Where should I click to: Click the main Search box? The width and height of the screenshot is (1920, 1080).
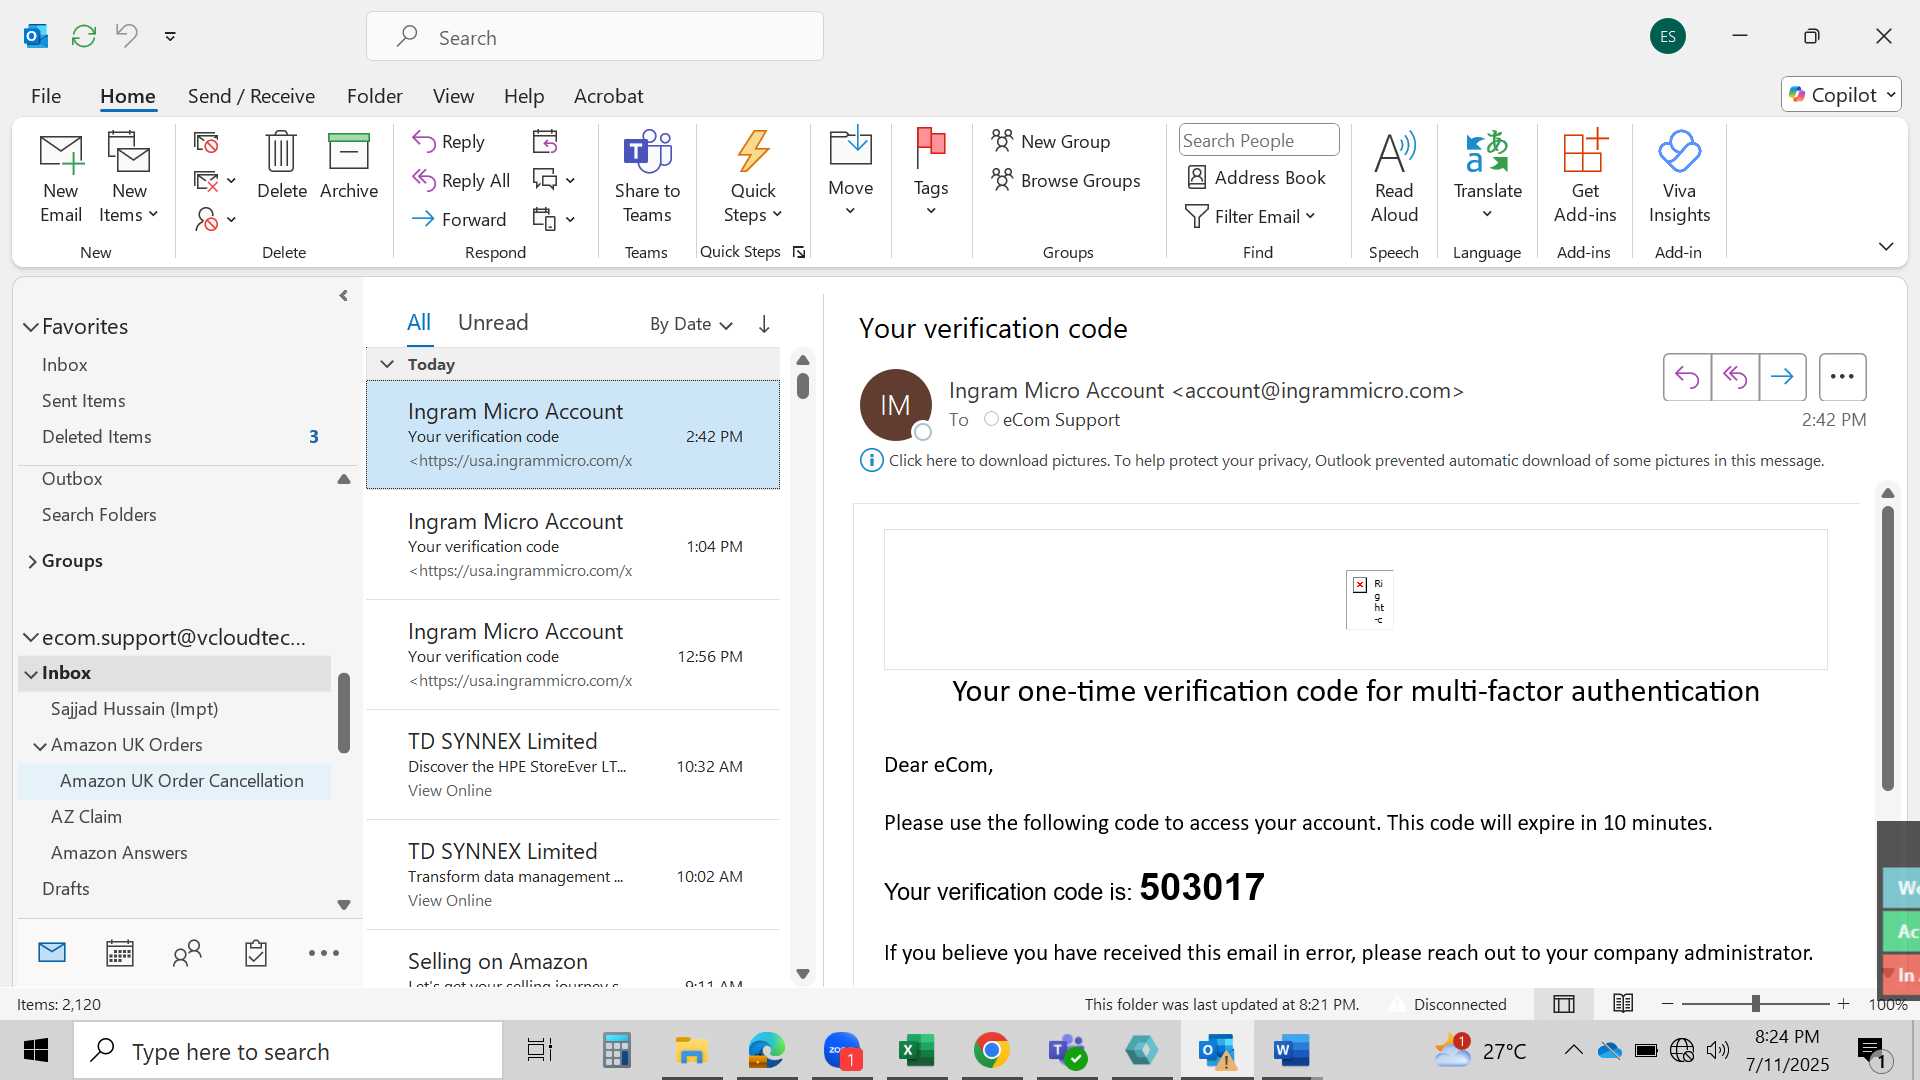(x=595, y=37)
